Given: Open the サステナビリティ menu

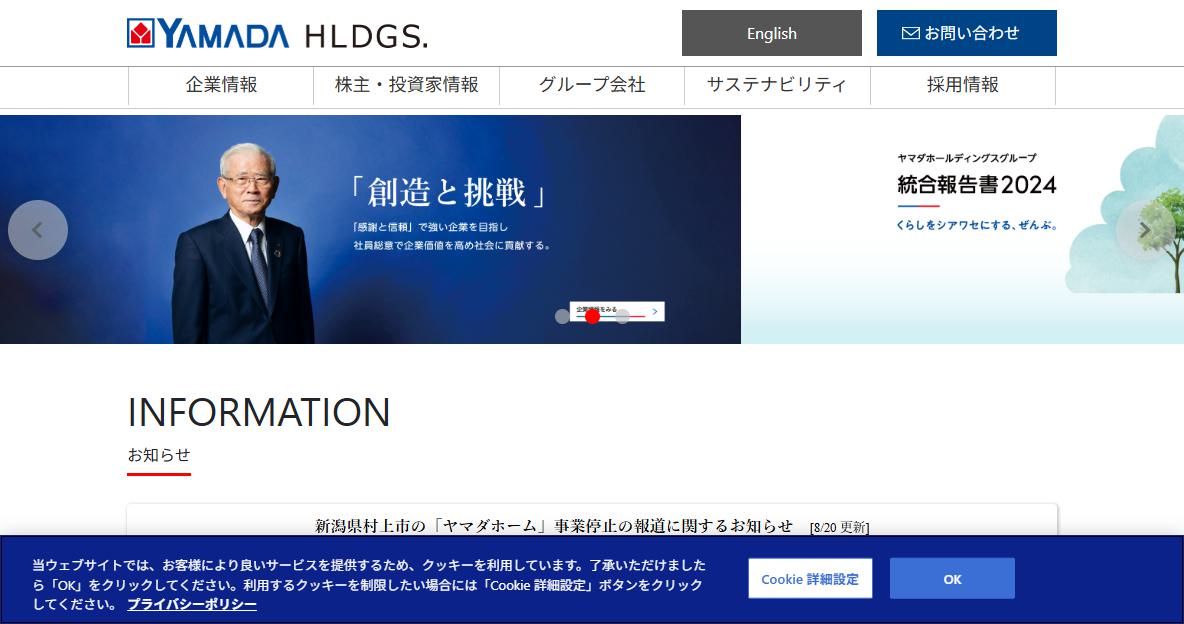Looking at the screenshot, I should [x=777, y=85].
